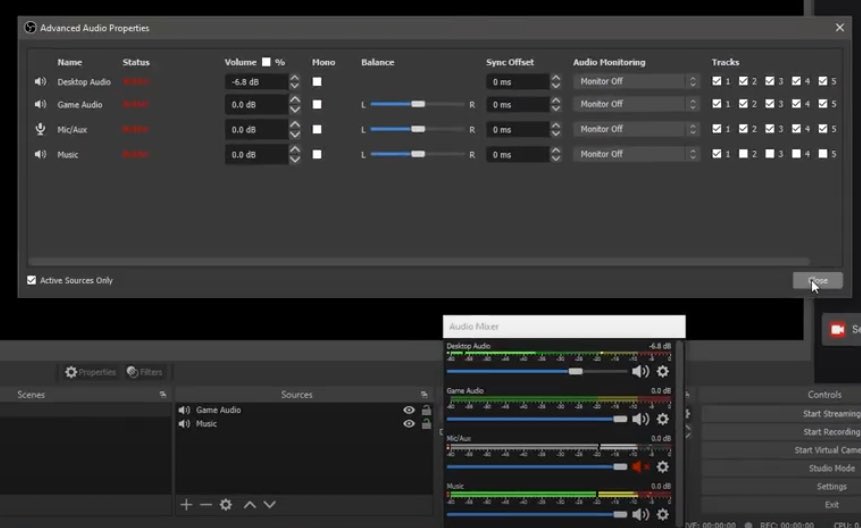Click Start Virtual Camera button

[x=827, y=450]
